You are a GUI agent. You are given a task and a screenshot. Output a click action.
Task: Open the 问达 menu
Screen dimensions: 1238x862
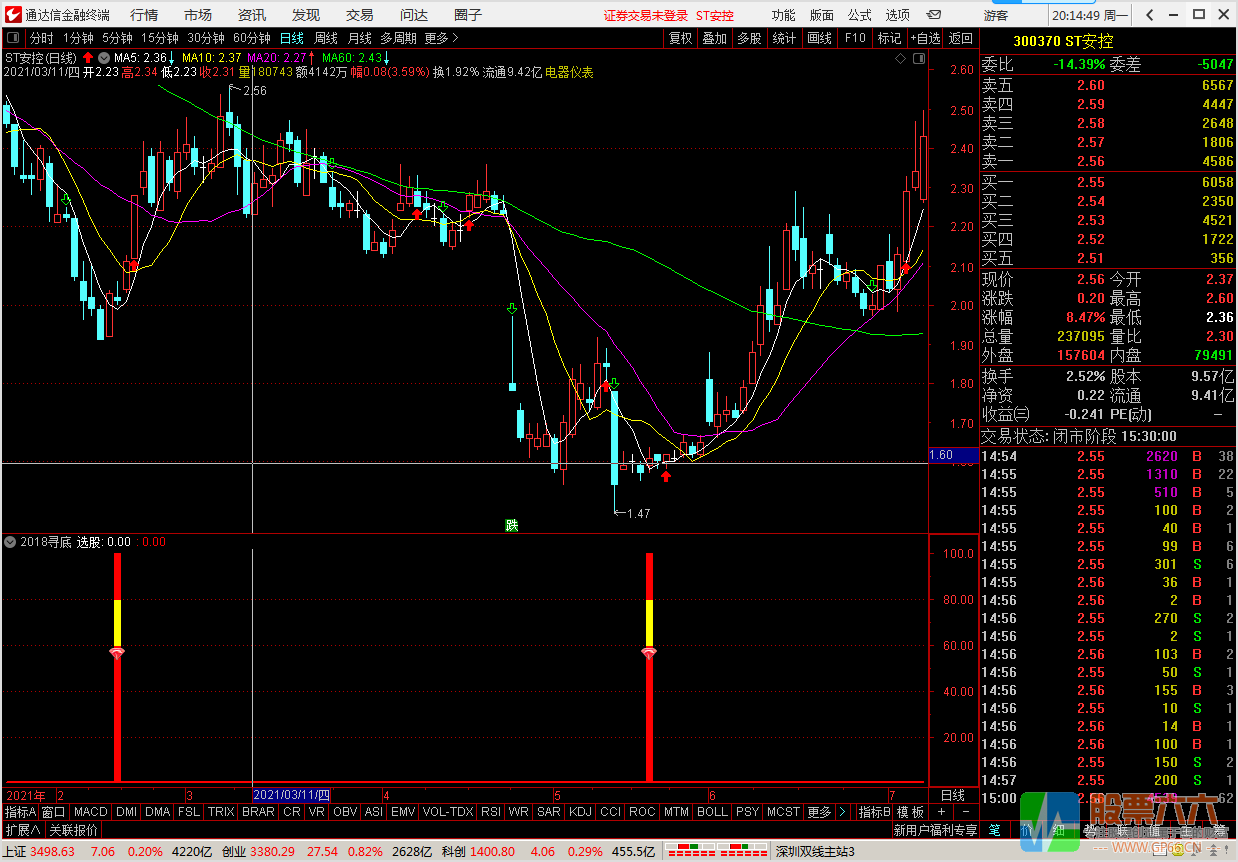click(x=414, y=15)
